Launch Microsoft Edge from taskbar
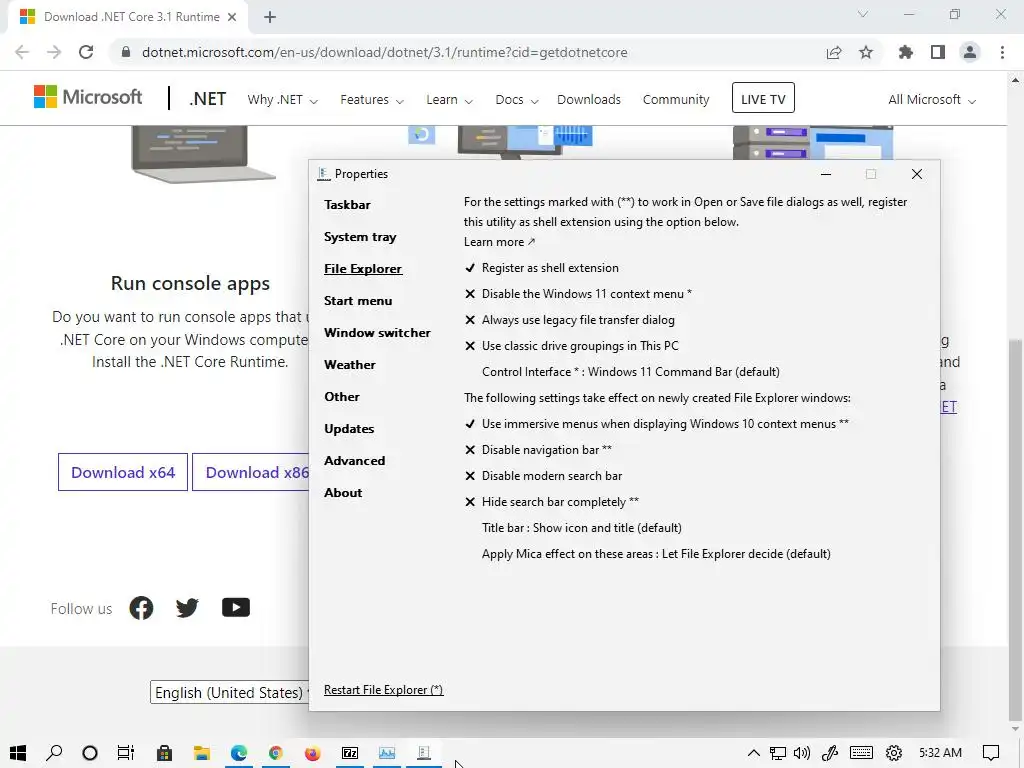 (239, 753)
